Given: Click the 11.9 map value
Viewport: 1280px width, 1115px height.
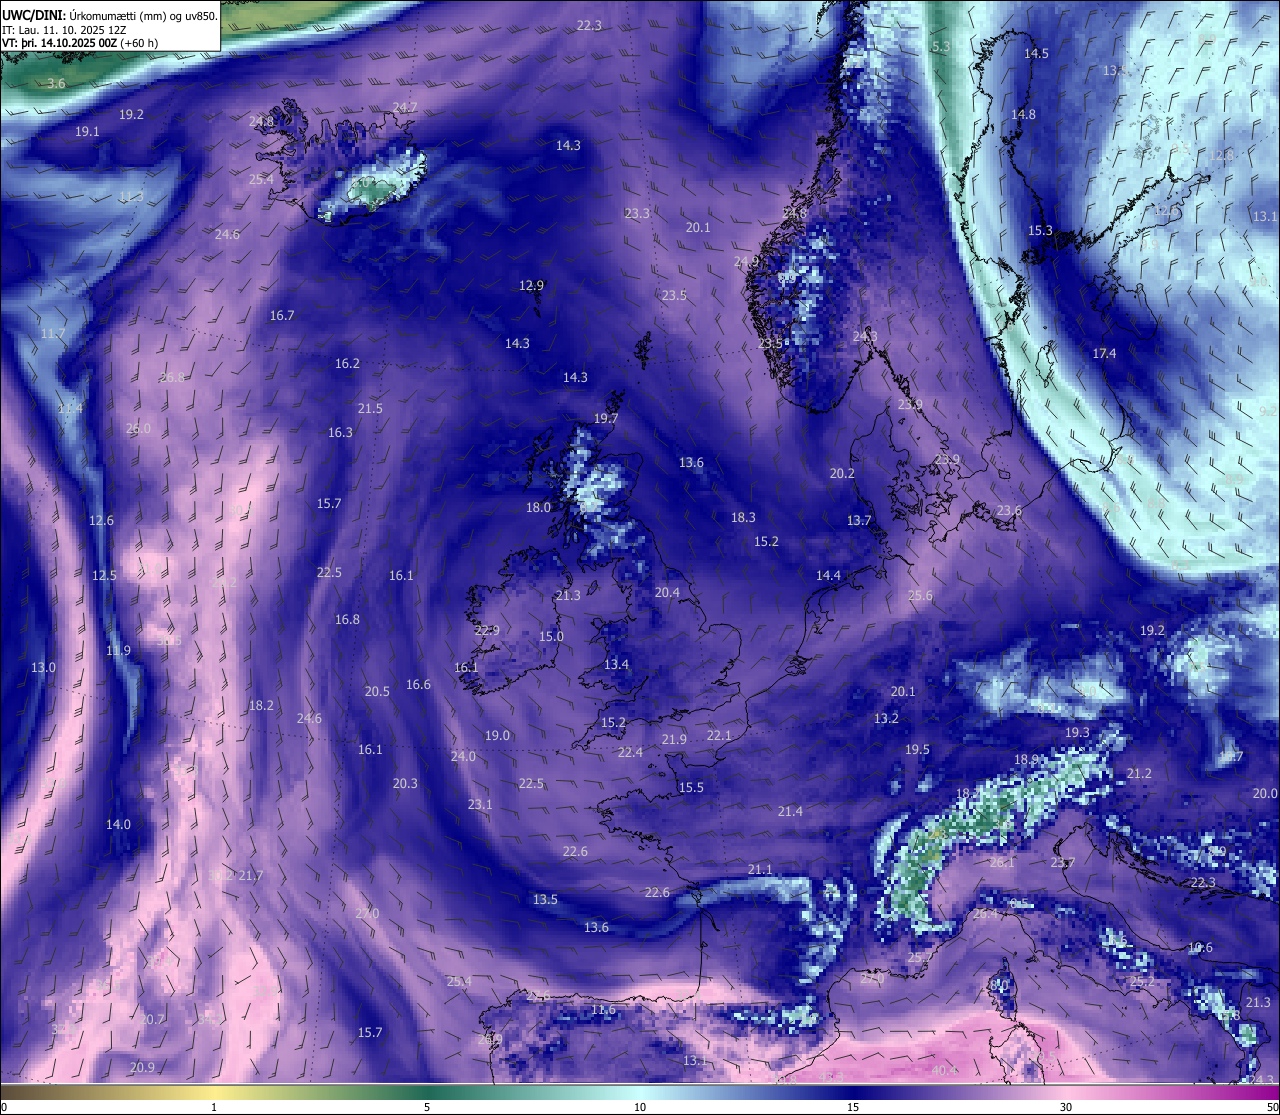Looking at the screenshot, I should point(118,651).
